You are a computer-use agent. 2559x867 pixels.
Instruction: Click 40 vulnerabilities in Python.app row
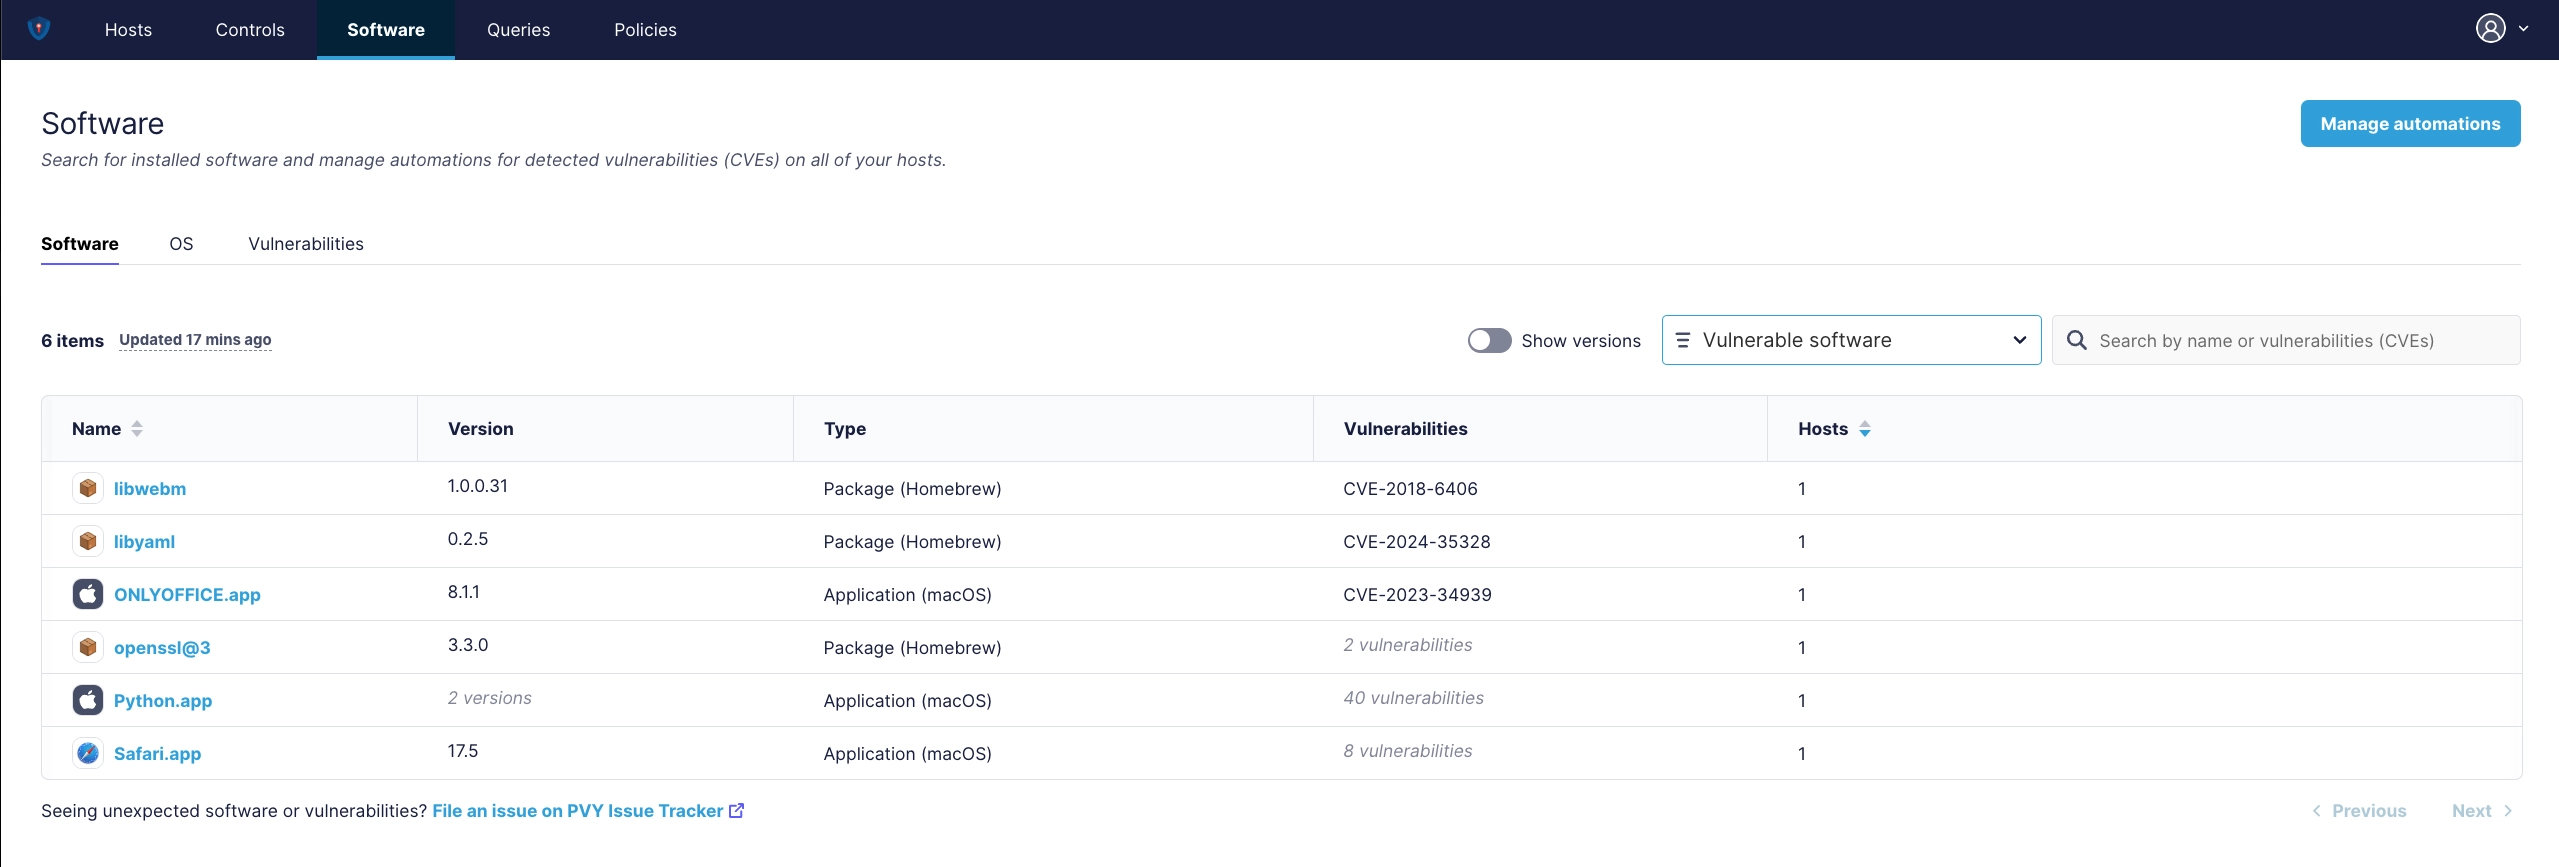point(1413,698)
